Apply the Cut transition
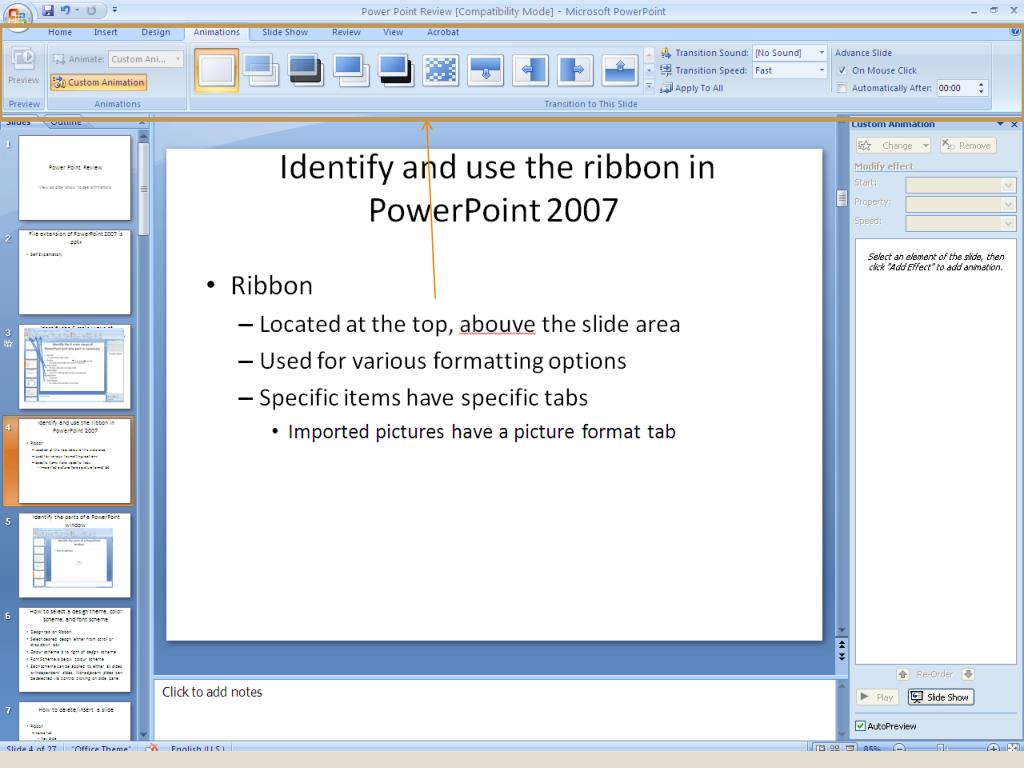The height and width of the screenshot is (768, 1024). tap(351, 70)
